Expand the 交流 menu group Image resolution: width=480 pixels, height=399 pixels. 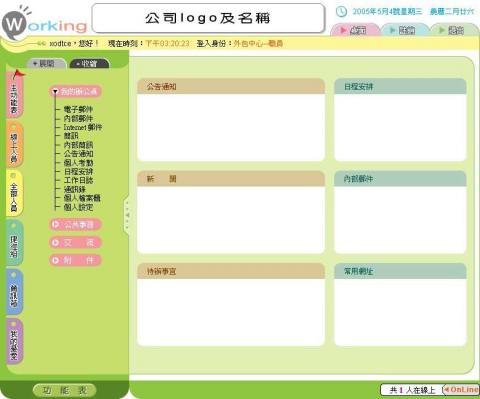(x=75, y=242)
